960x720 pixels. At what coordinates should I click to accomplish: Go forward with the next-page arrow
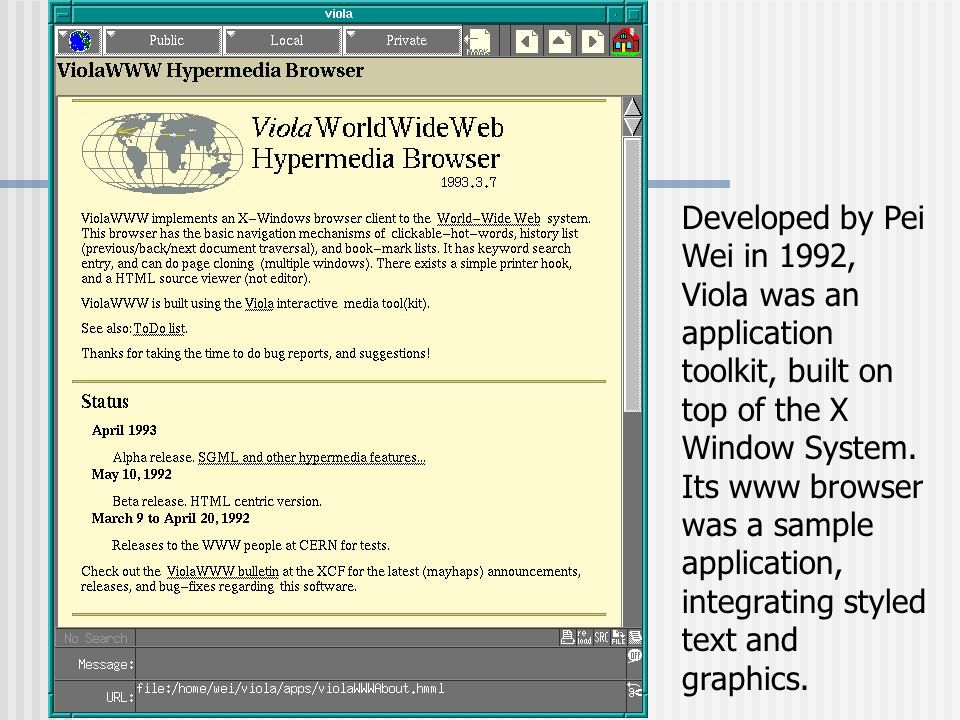pyautogui.click(x=592, y=42)
